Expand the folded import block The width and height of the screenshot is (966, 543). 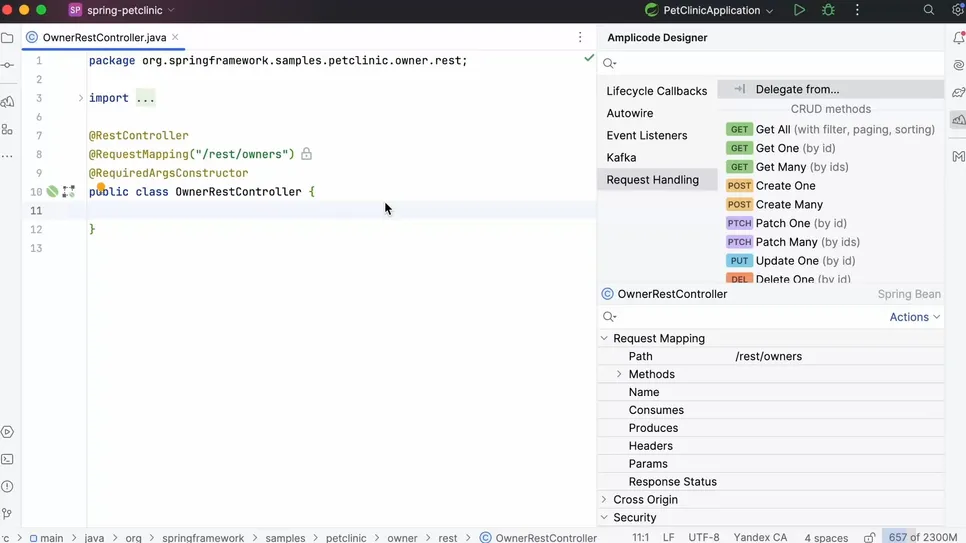pos(80,98)
